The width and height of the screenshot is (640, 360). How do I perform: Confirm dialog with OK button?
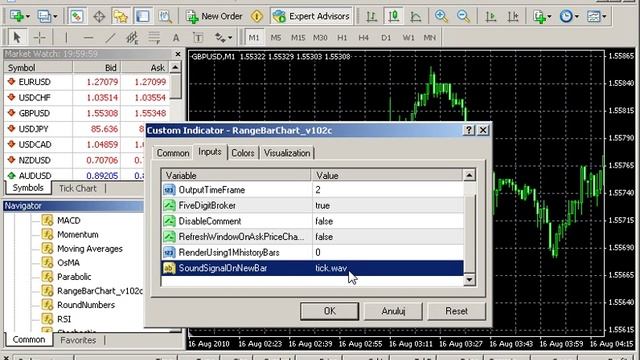tap(329, 311)
